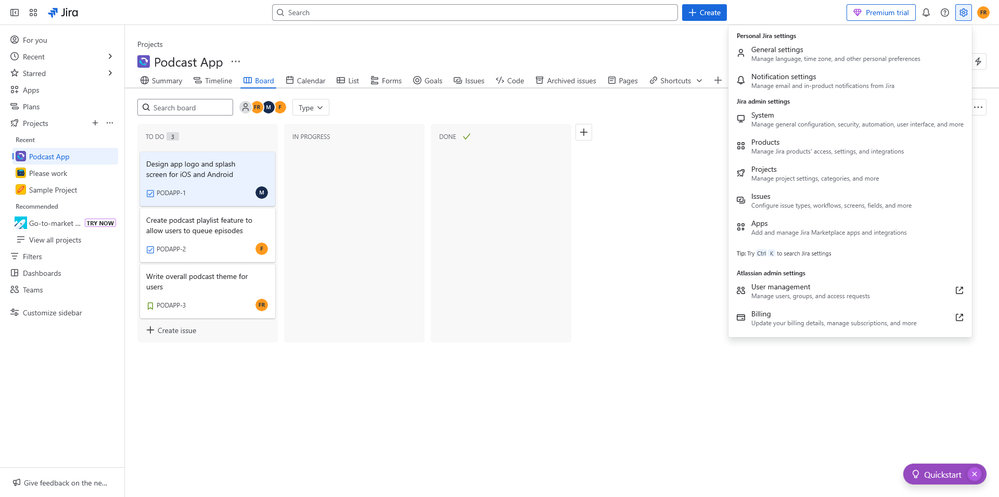Open the Type filter dropdown

tap(310, 107)
